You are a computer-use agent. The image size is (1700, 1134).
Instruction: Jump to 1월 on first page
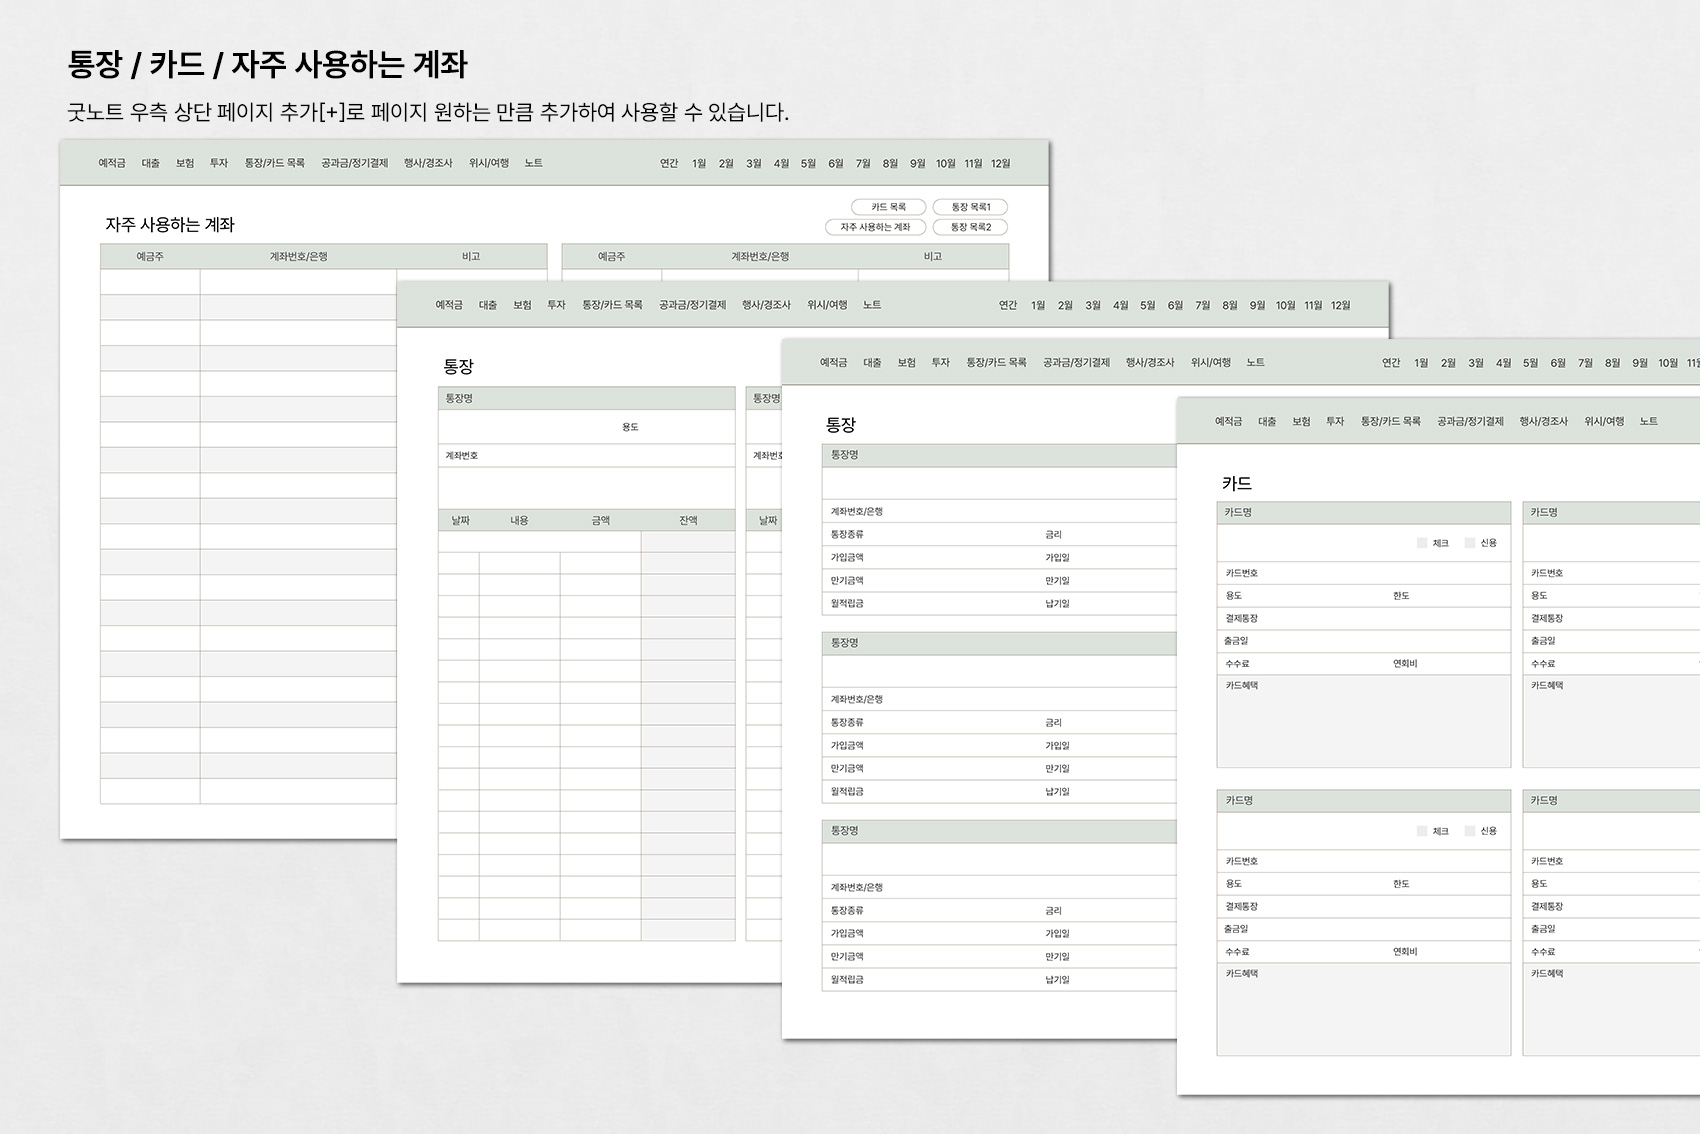(x=699, y=164)
